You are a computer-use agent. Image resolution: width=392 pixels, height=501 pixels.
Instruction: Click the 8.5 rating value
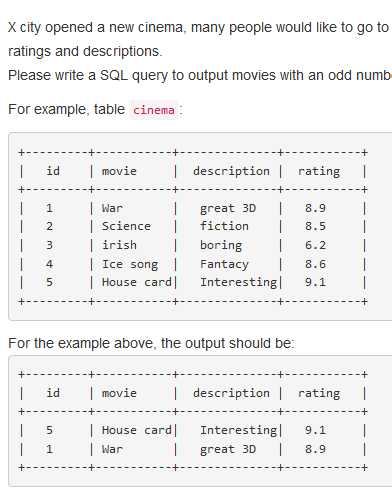pos(315,226)
